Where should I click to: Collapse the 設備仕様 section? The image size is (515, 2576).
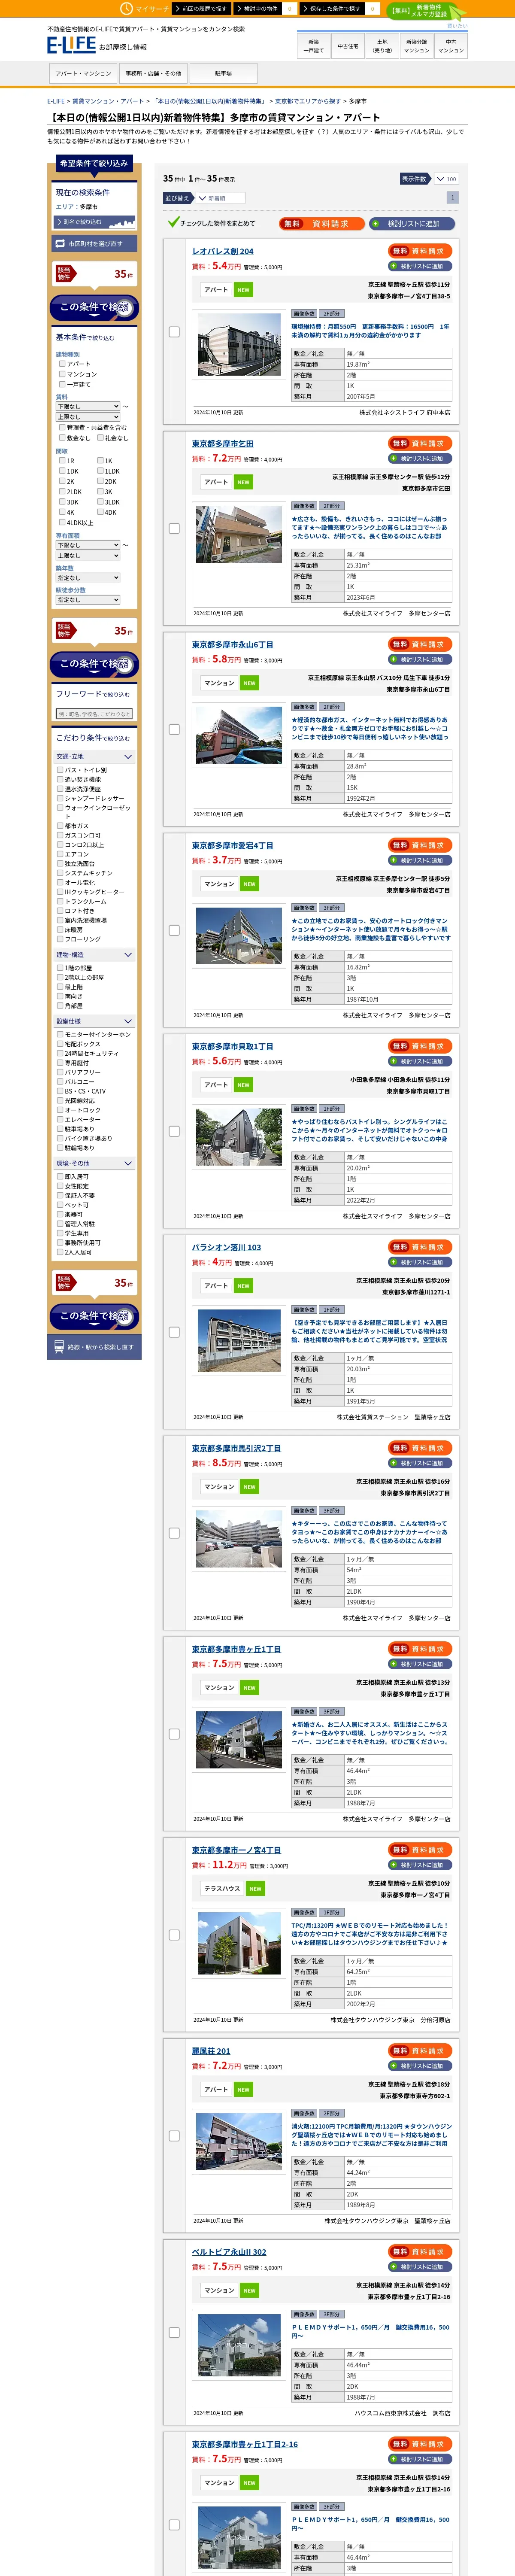coord(95,1021)
